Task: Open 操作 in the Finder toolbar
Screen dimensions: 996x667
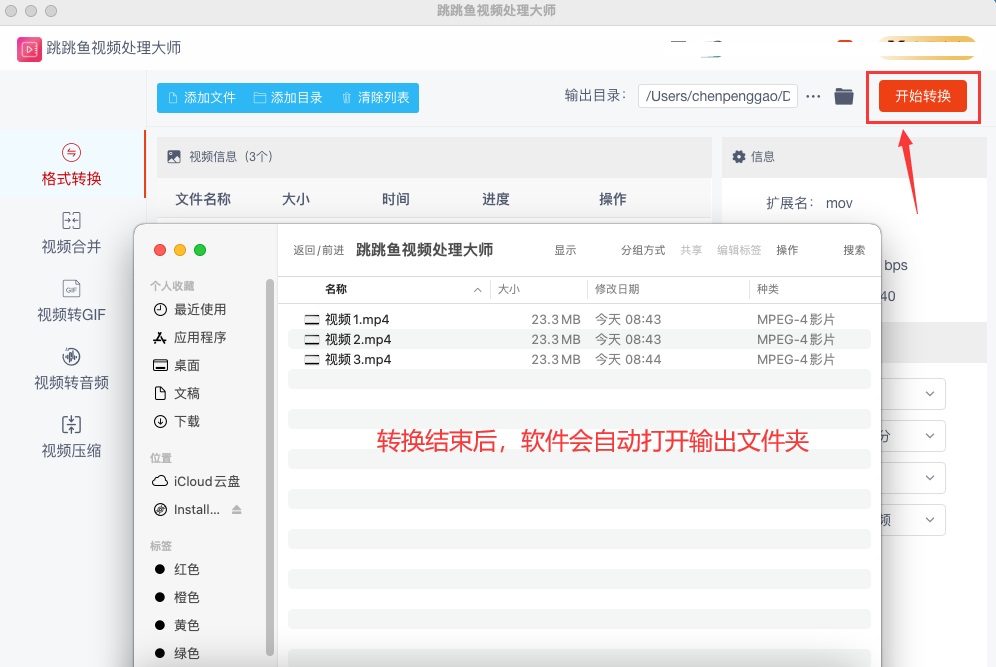Action: point(787,250)
